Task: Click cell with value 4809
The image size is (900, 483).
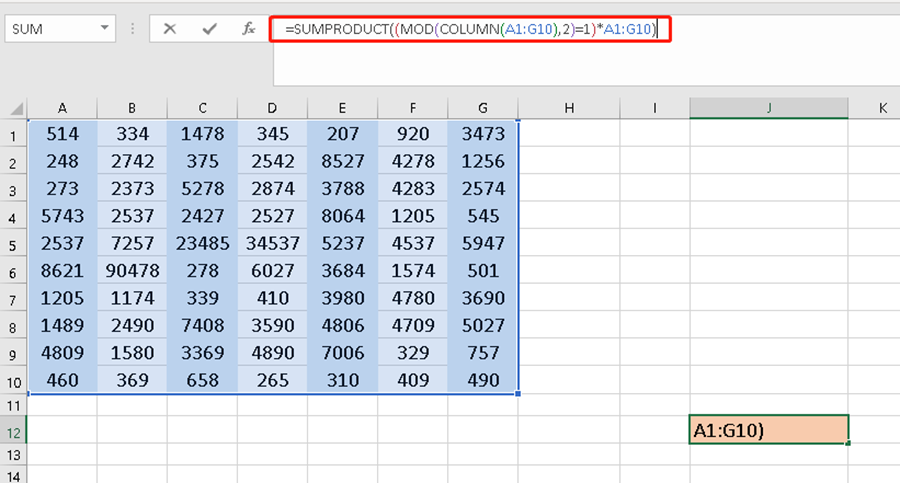Action: click(x=62, y=353)
